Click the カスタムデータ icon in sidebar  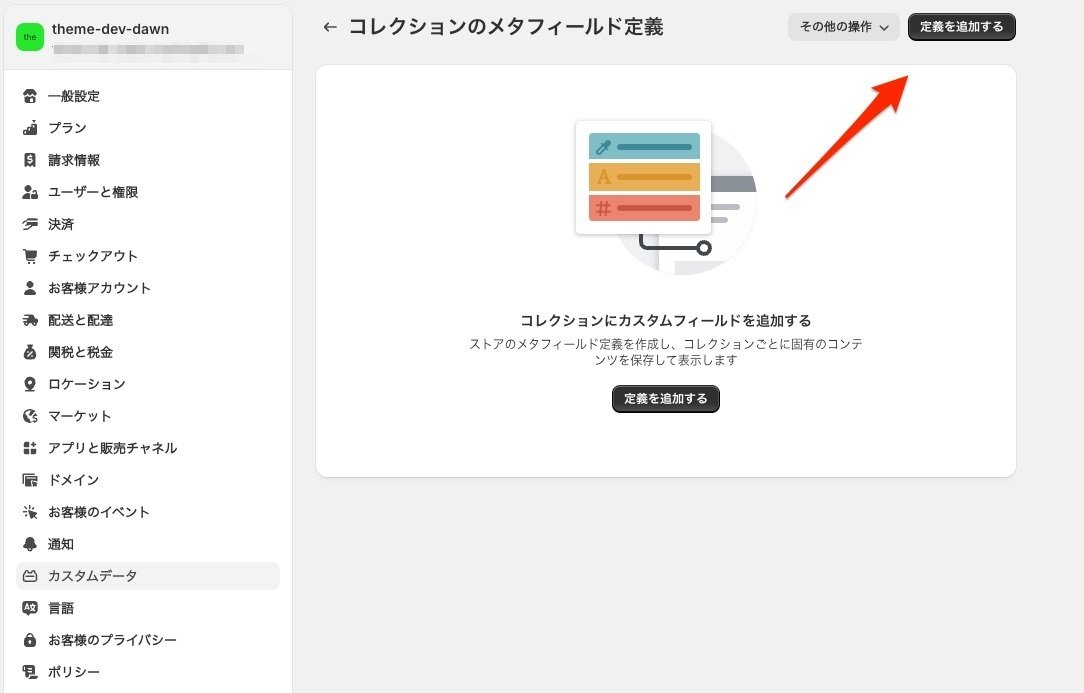pyautogui.click(x=31, y=576)
